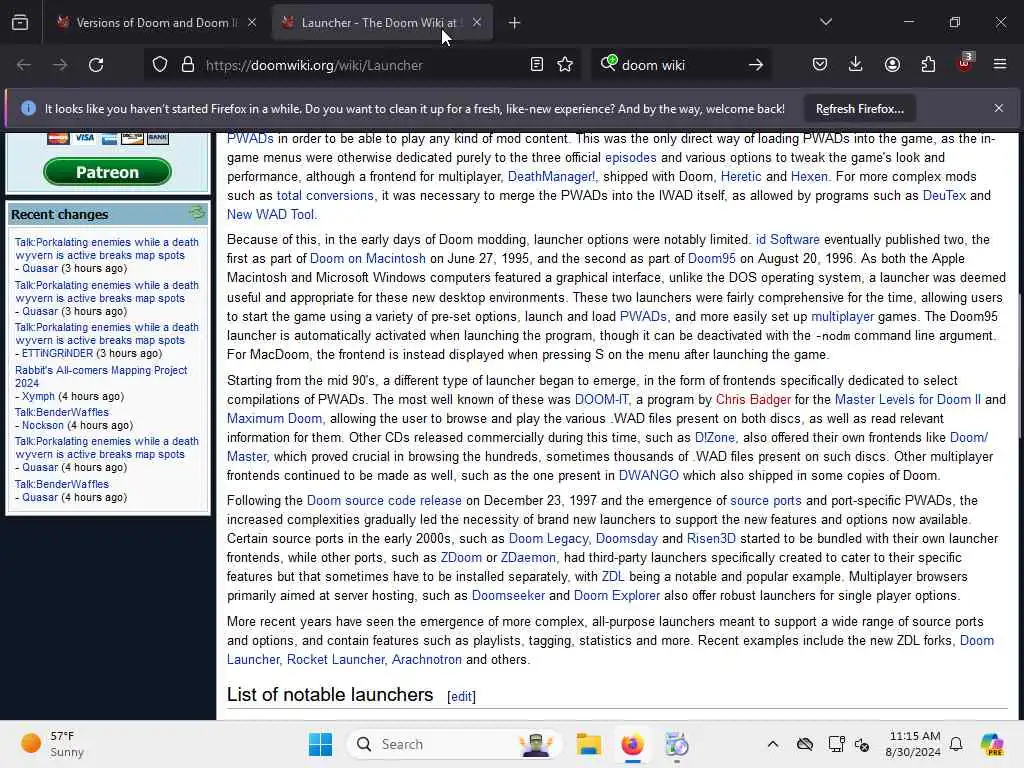Close the Versions of Doom tab
Image resolution: width=1024 pixels, height=768 pixels.
(x=252, y=23)
